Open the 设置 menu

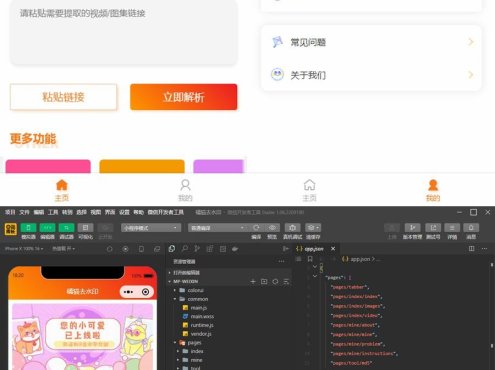(x=124, y=212)
